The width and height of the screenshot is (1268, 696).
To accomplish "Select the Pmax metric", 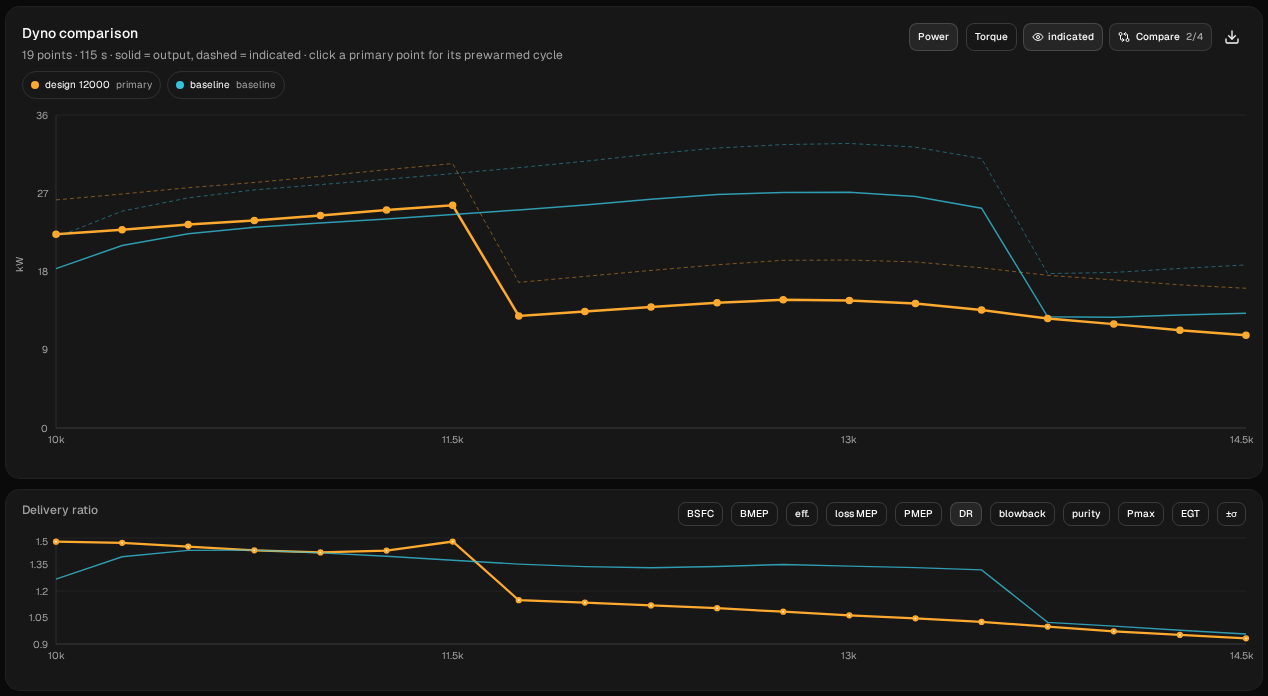I will (1140, 514).
